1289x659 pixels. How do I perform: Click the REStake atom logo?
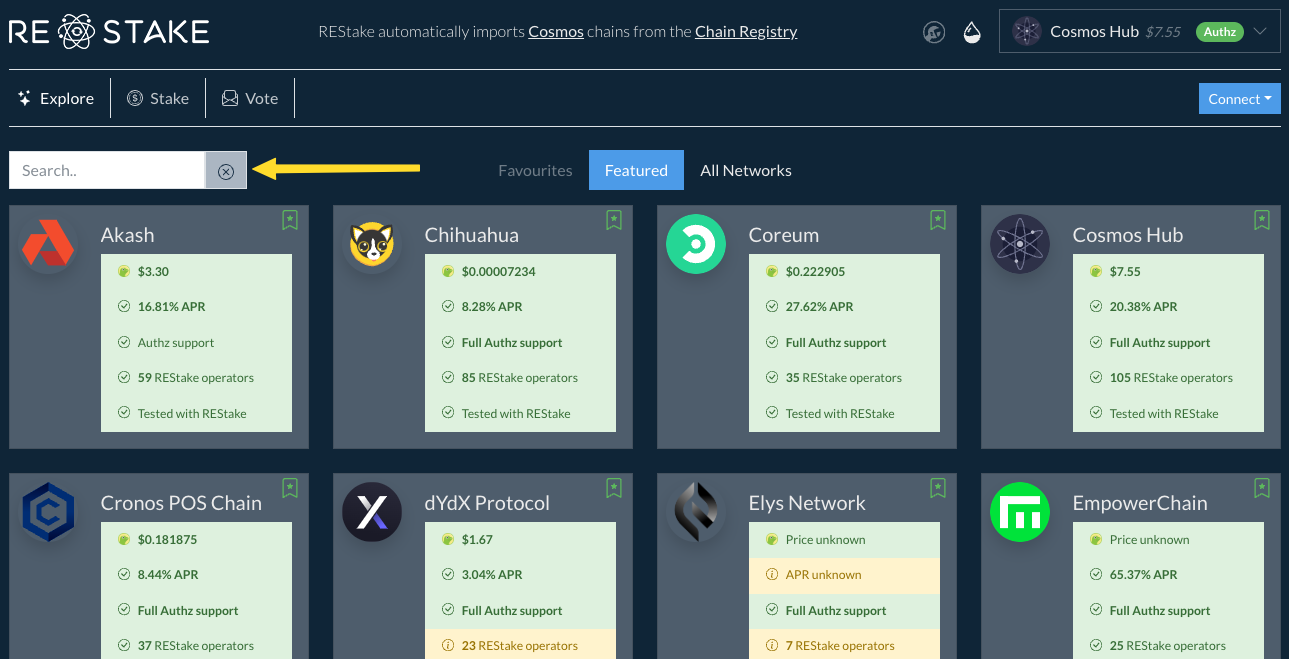click(77, 32)
